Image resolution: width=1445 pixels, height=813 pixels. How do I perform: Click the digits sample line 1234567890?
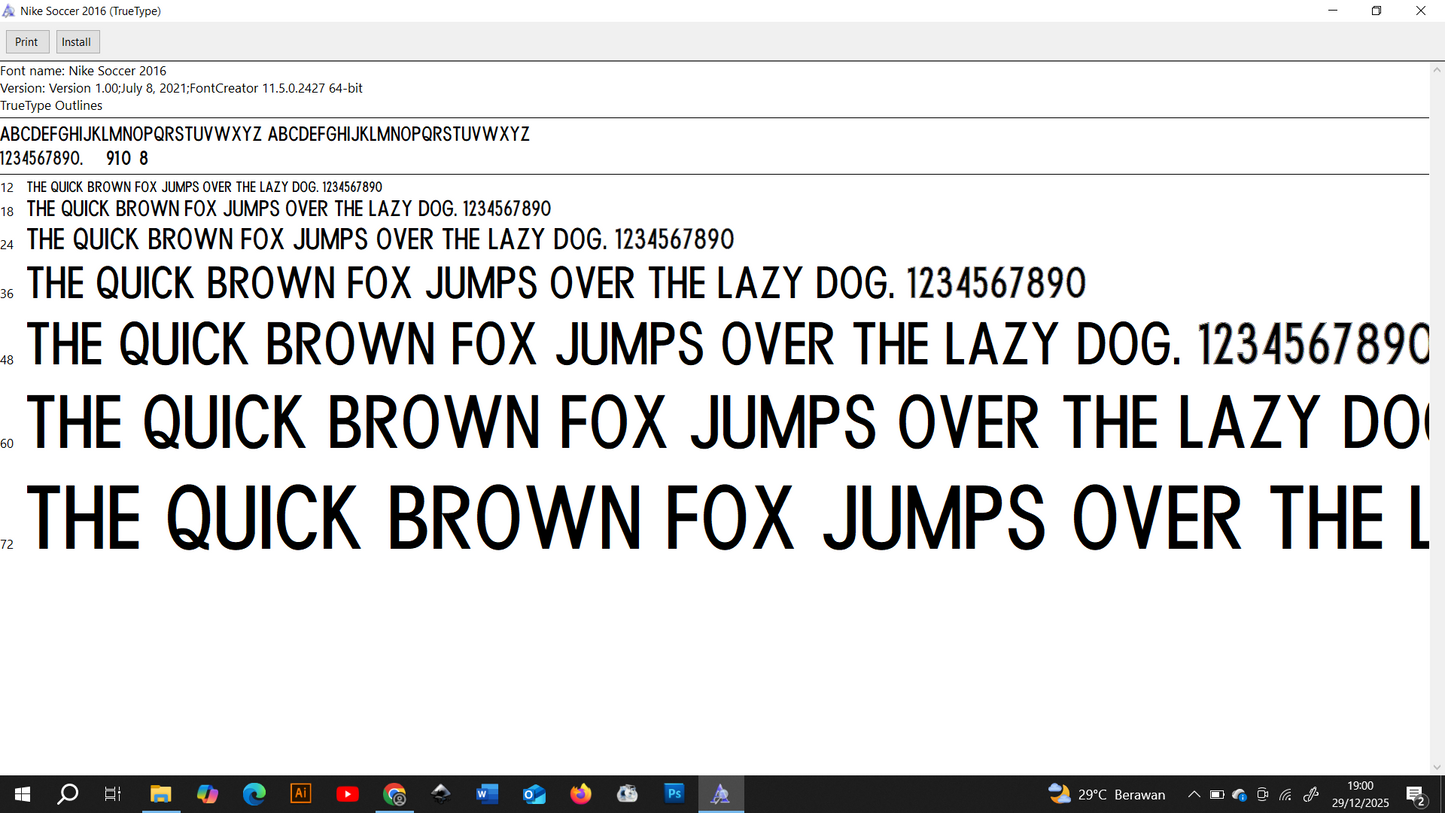[74, 158]
